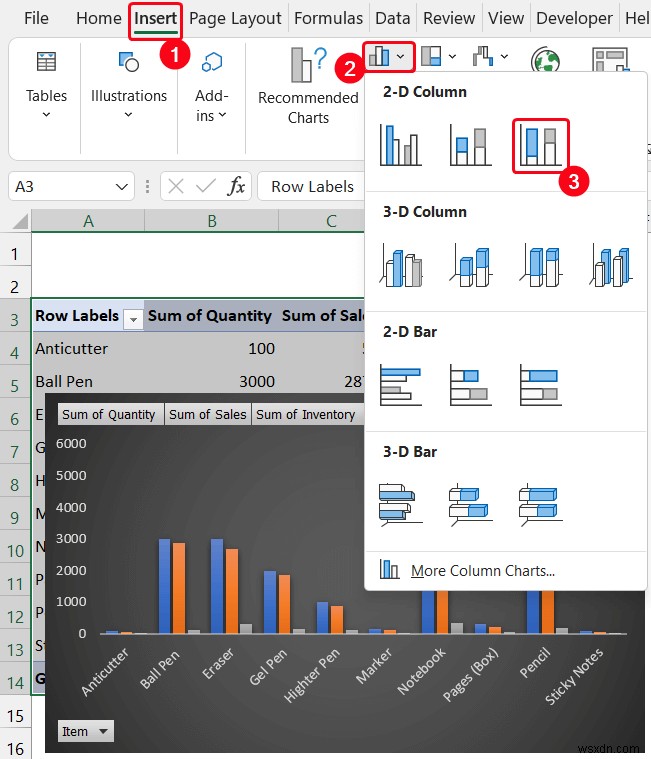Switch to the Page Layout tab
The width and height of the screenshot is (651, 759).
[235, 18]
